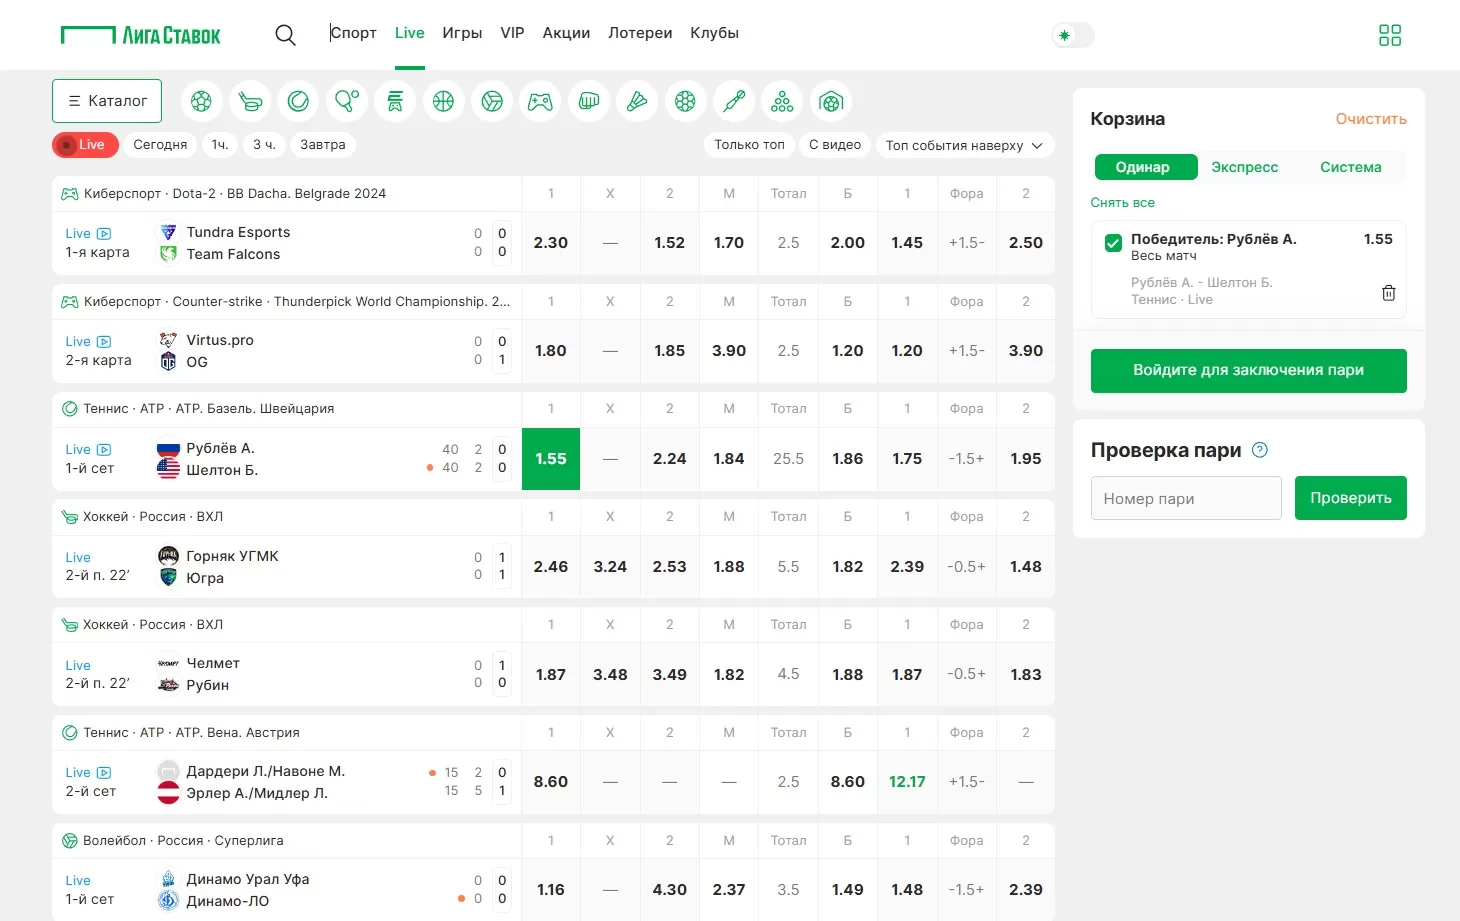This screenshot has height=921, width=1460.
Task: Open the Акции menu item
Action: [x=566, y=33]
